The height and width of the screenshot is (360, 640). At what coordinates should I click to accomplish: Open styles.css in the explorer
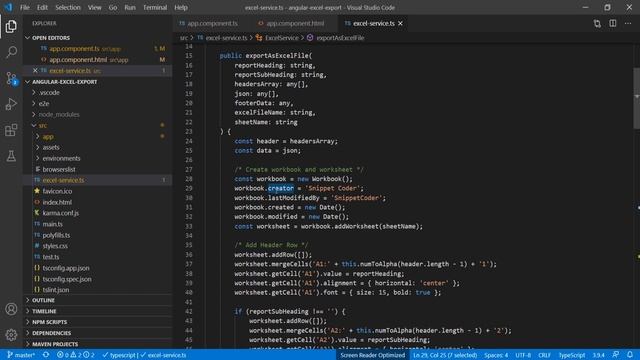click(x=55, y=246)
